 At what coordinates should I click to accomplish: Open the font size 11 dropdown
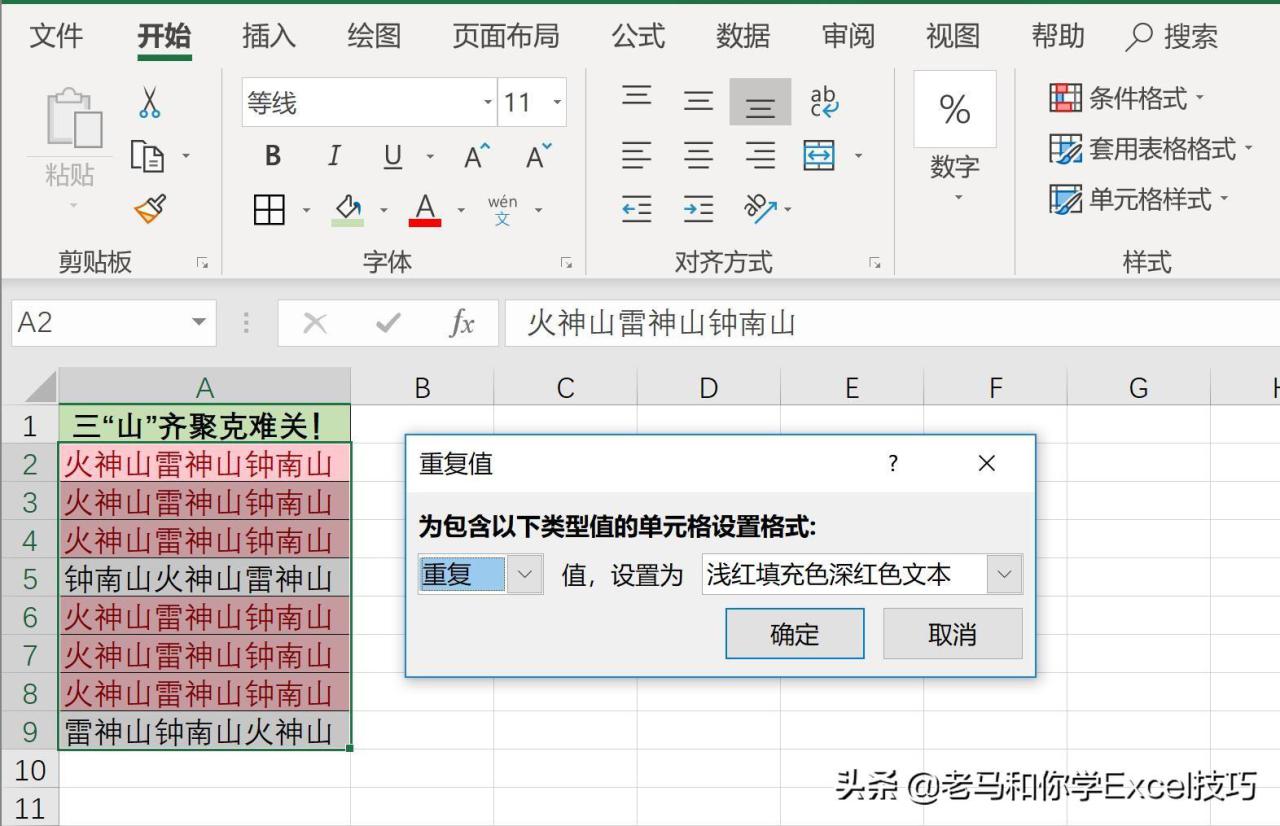point(557,103)
